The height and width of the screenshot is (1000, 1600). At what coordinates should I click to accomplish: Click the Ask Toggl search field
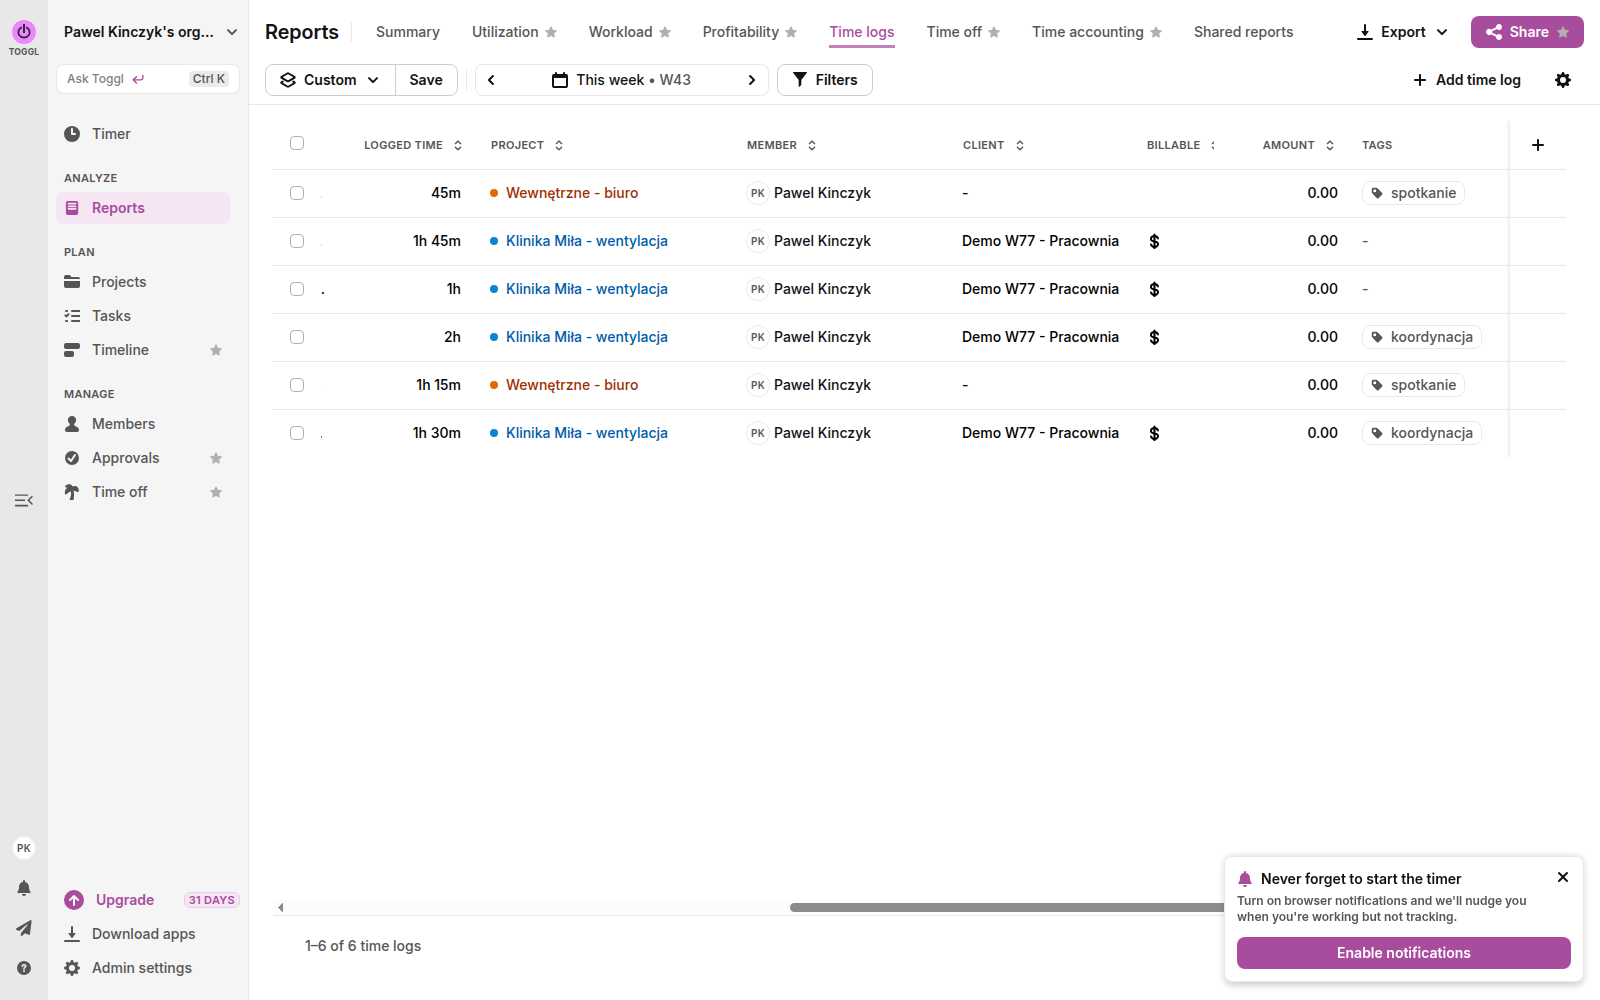pyautogui.click(x=148, y=79)
